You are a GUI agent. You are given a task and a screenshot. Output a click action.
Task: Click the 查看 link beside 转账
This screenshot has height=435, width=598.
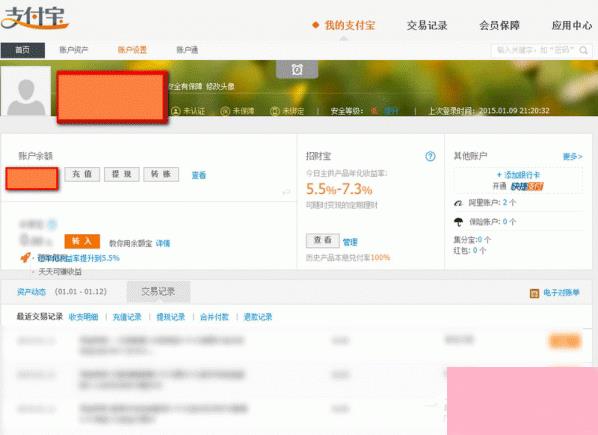[x=199, y=175]
